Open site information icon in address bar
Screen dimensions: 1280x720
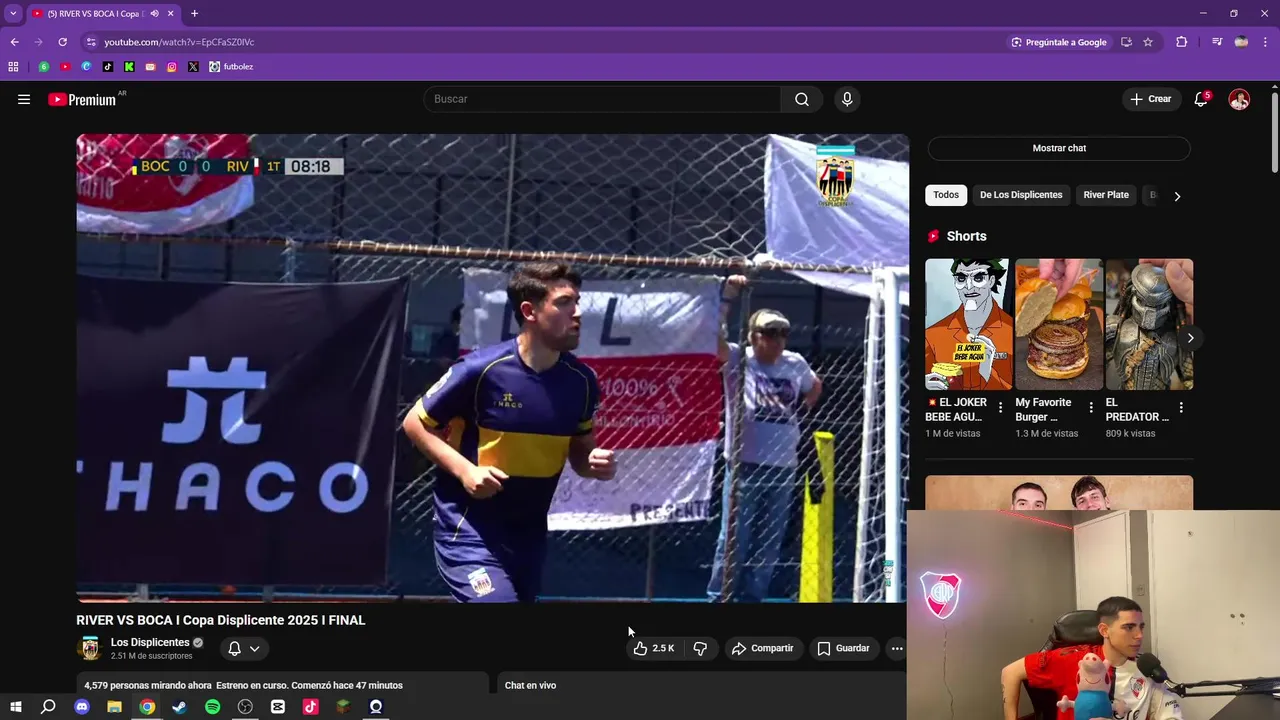(91, 42)
